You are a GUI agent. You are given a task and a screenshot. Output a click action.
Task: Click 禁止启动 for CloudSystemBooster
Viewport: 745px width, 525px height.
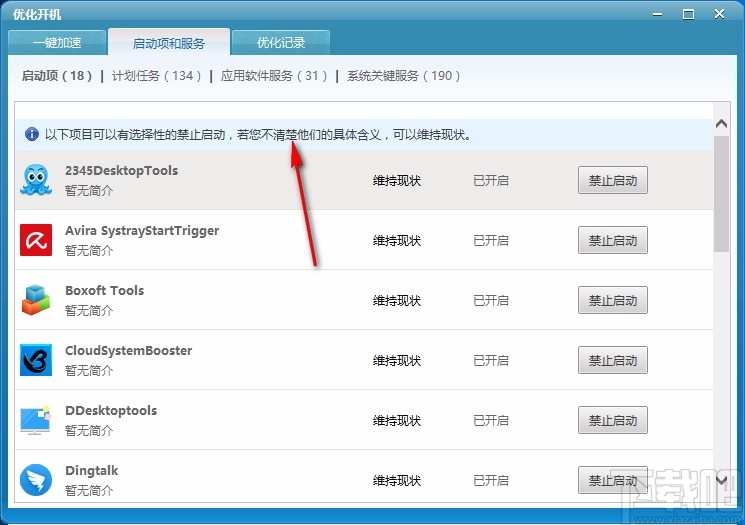[x=612, y=360]
